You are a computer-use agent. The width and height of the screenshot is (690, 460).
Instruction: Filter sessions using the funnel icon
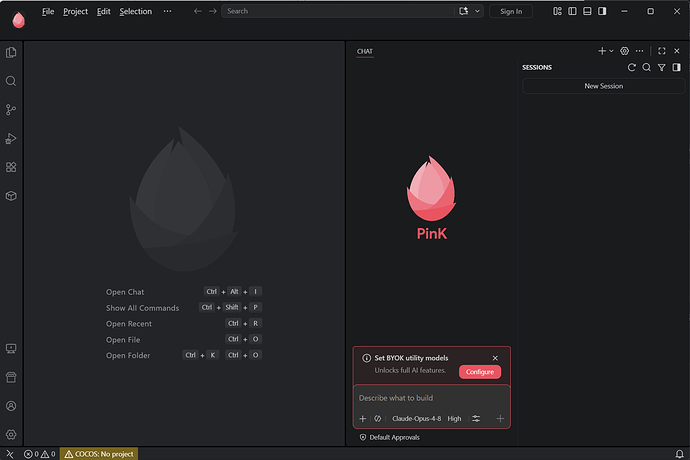click(x=661, y=67)
